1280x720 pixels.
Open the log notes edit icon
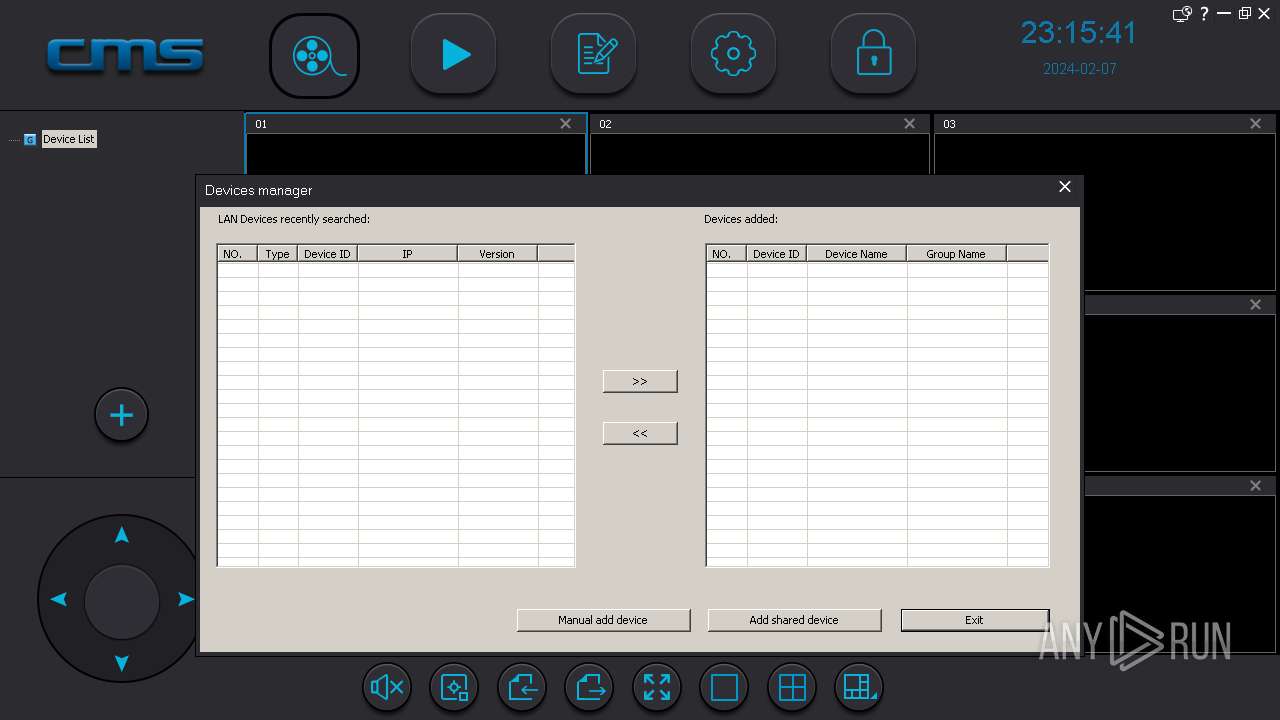594,55
